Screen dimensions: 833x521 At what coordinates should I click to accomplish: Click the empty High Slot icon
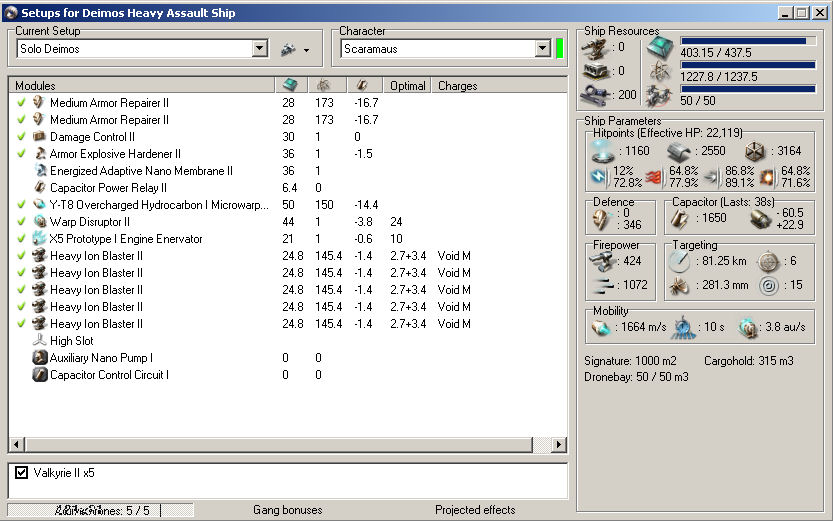click(x=40, y=341)
